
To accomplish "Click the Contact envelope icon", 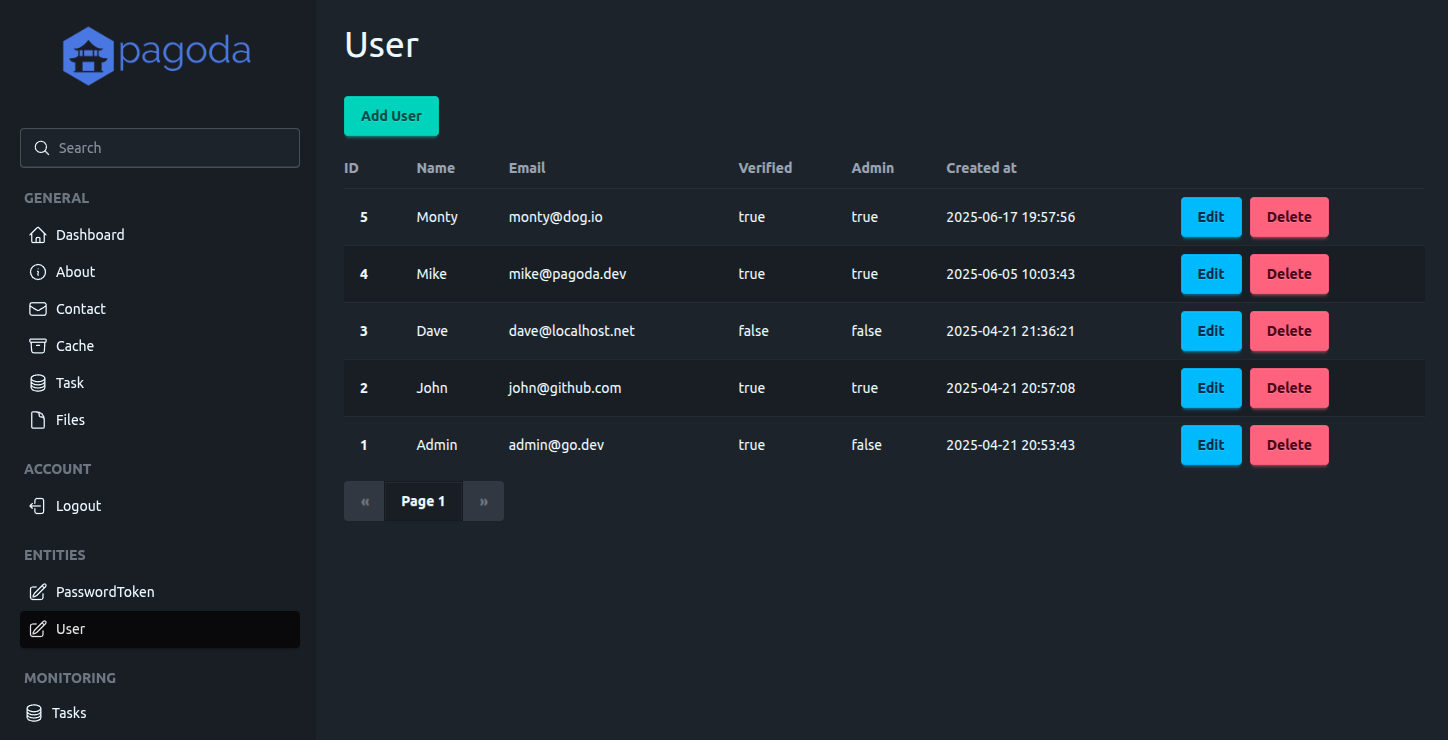I will pyautogui.click(x=38, y=309).
